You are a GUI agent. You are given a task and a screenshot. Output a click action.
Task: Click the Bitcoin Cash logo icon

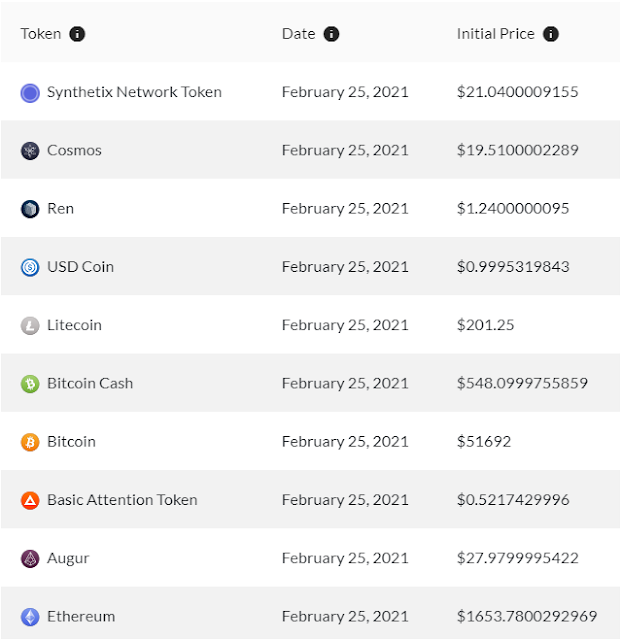point(30,384)
